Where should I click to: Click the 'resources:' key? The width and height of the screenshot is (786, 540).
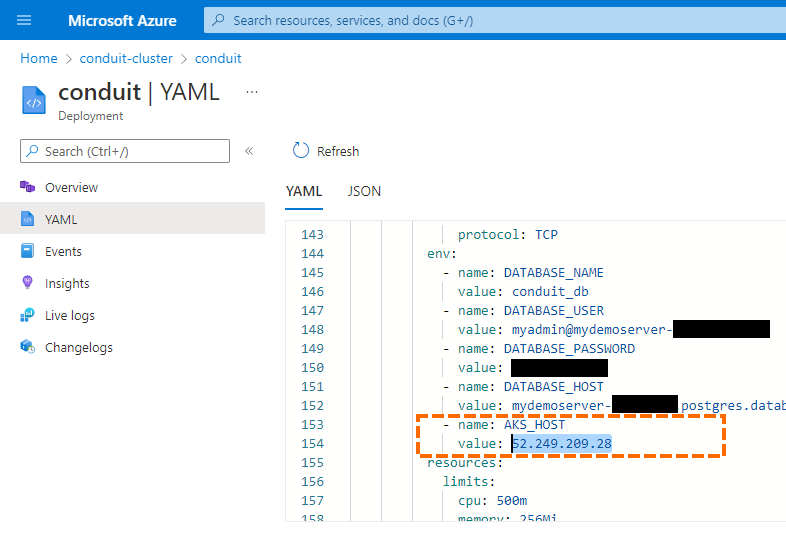coord(465,463)
